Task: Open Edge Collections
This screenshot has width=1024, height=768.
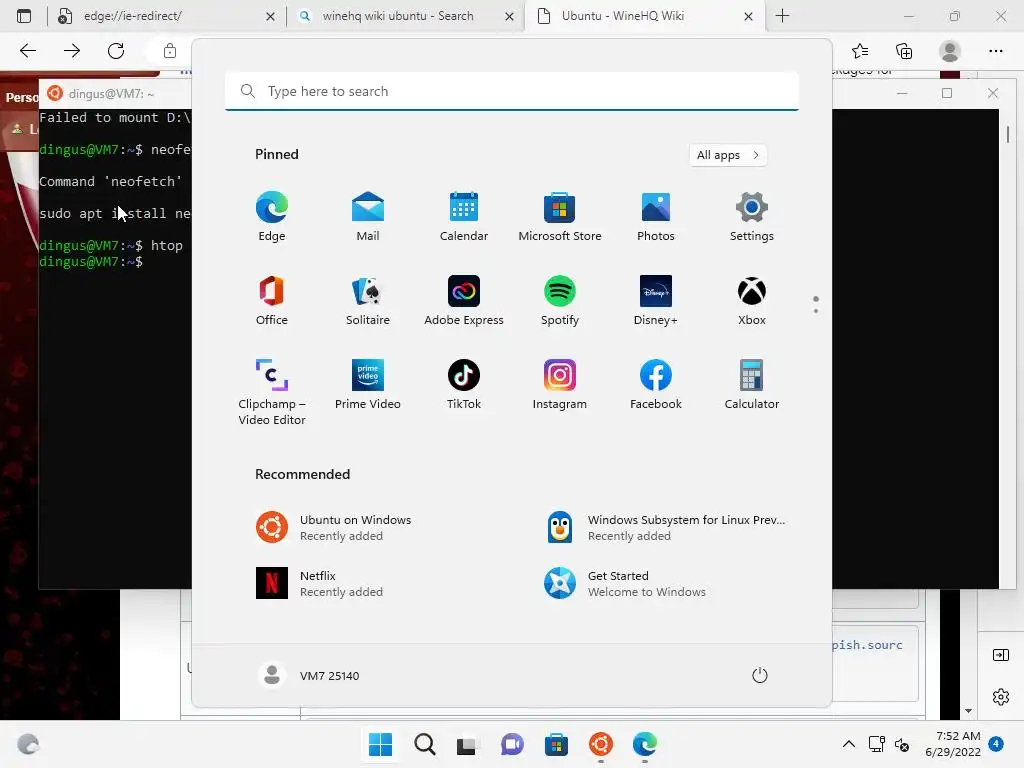Action: tap(904, 50)
